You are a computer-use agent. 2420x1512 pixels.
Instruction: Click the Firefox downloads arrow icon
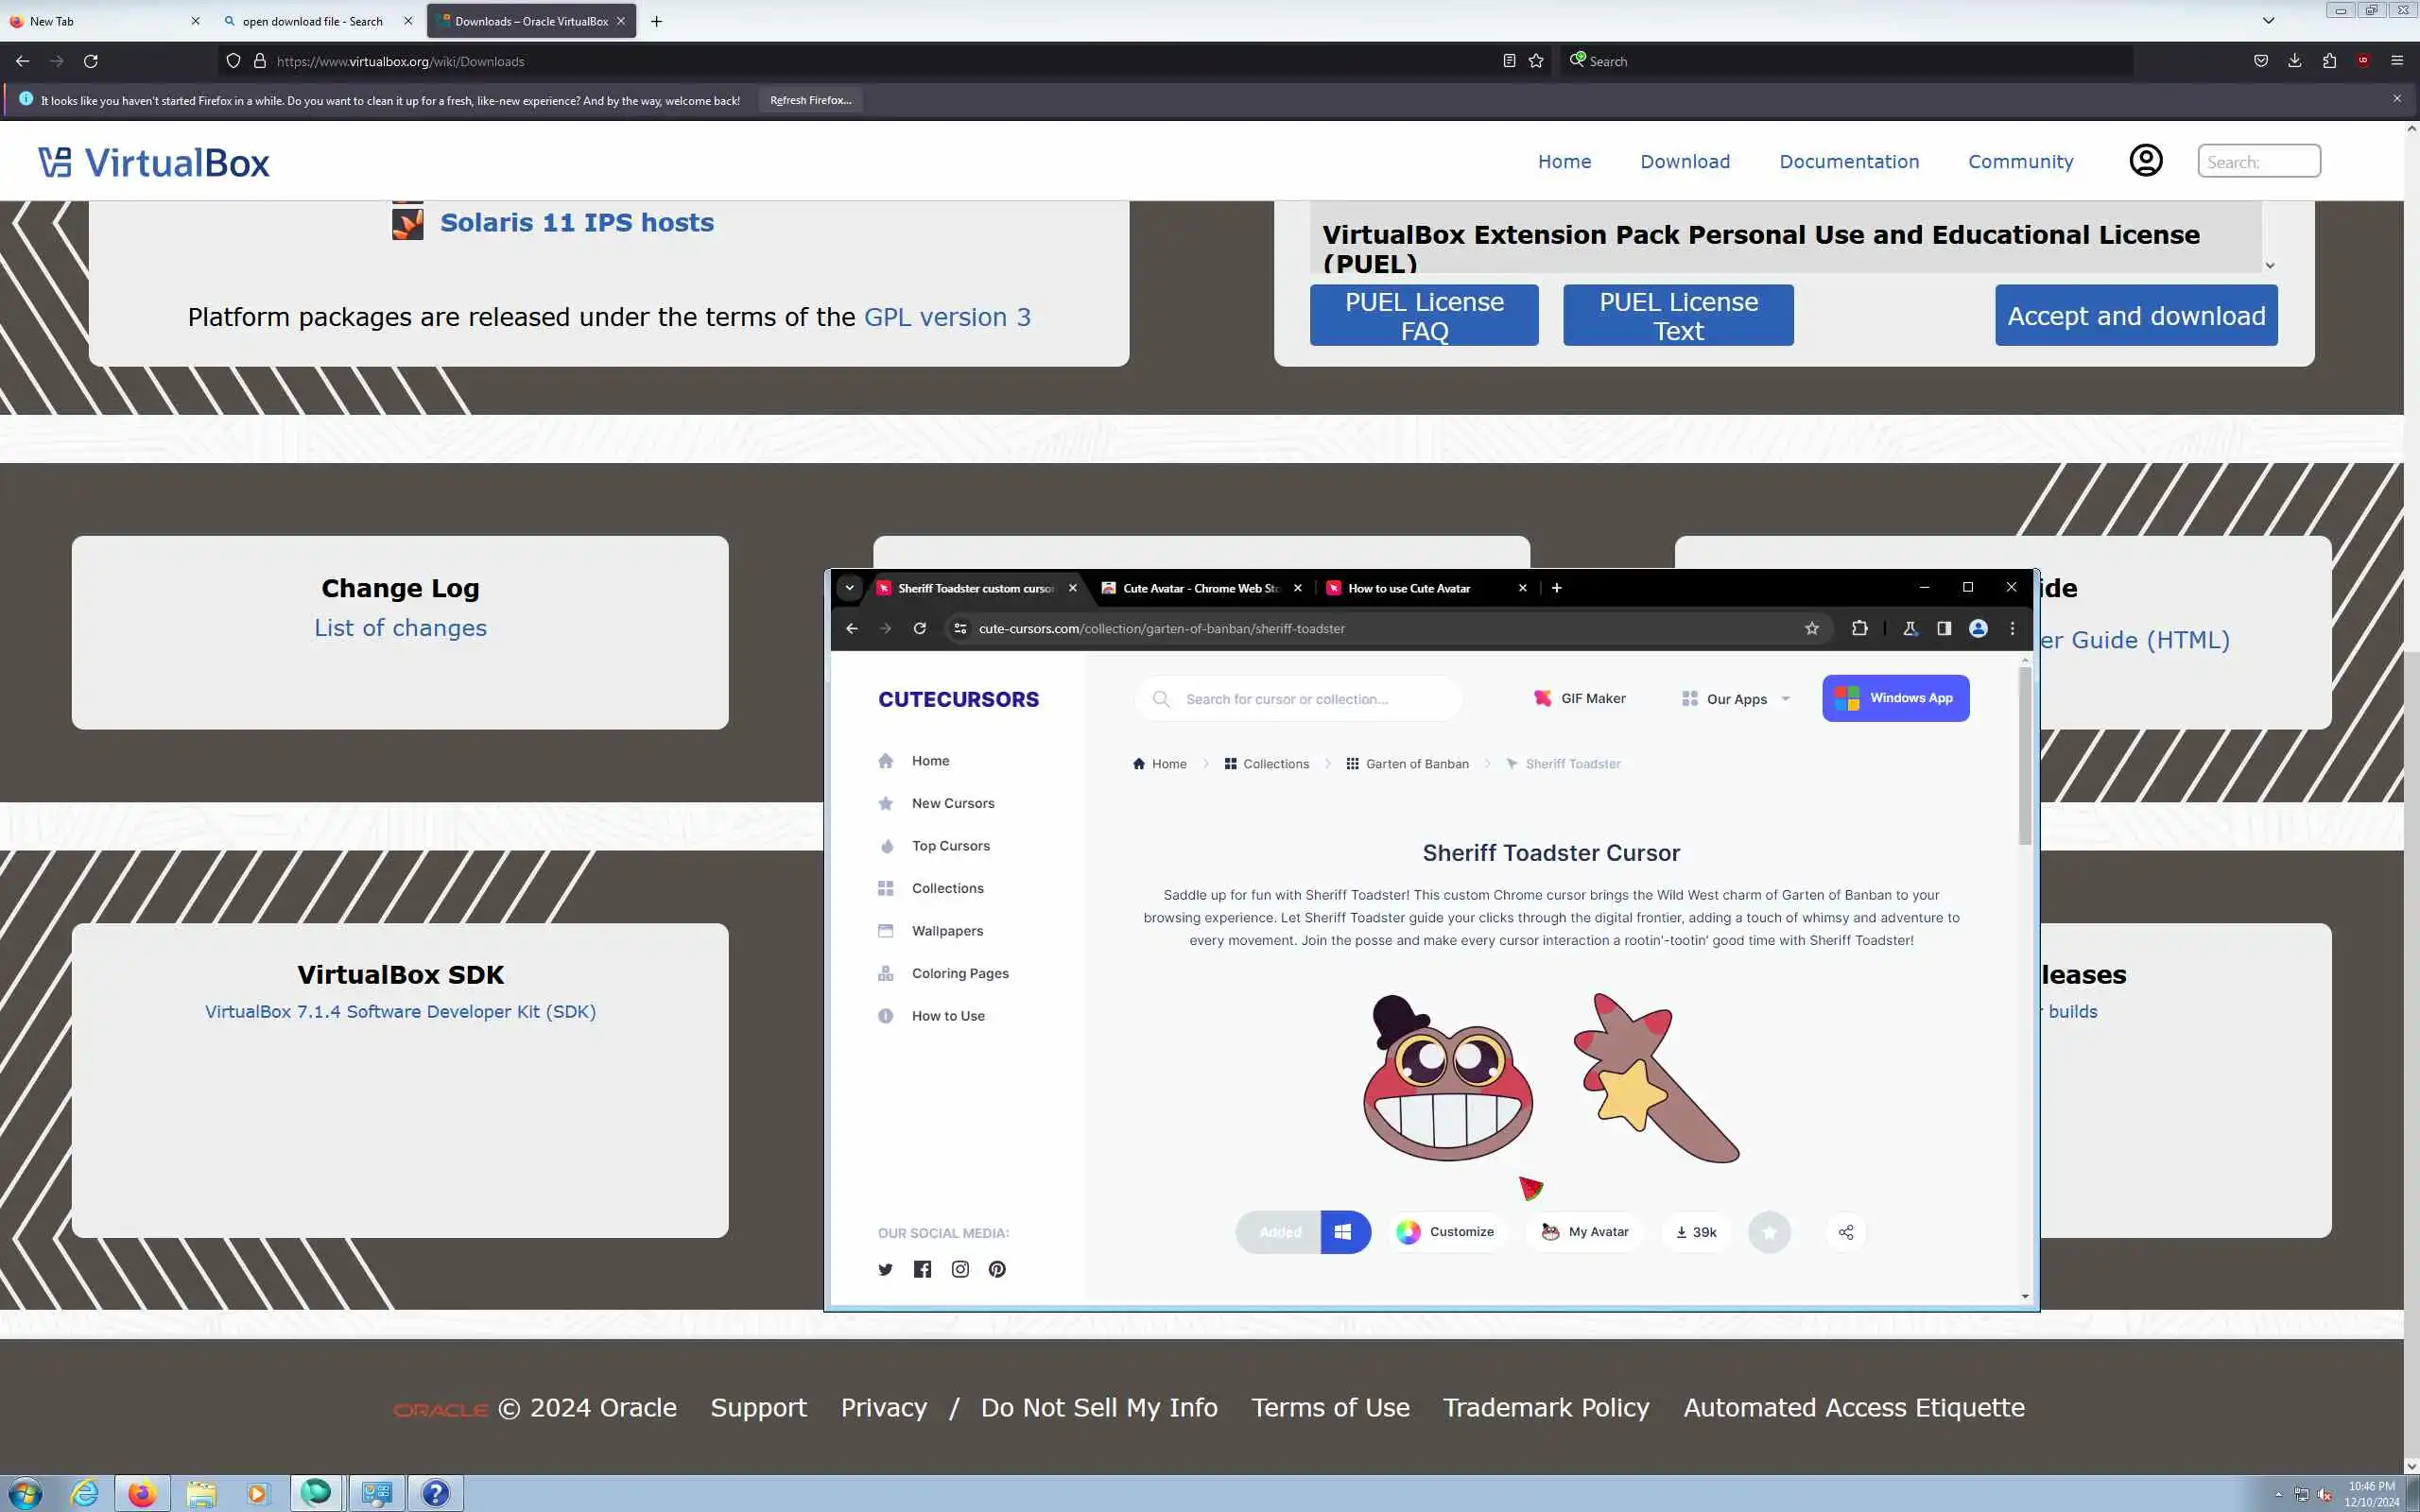tap(2295, 61)
